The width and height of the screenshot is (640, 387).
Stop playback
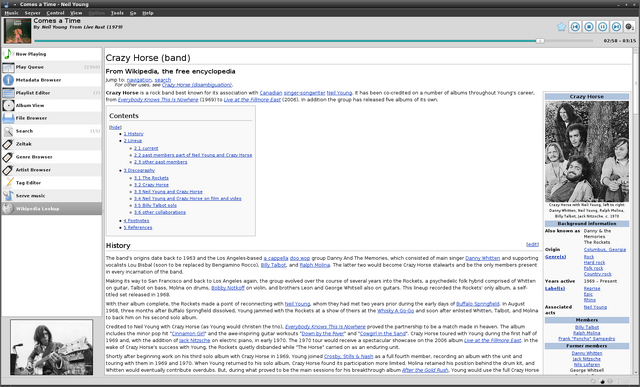pos(589,27)
